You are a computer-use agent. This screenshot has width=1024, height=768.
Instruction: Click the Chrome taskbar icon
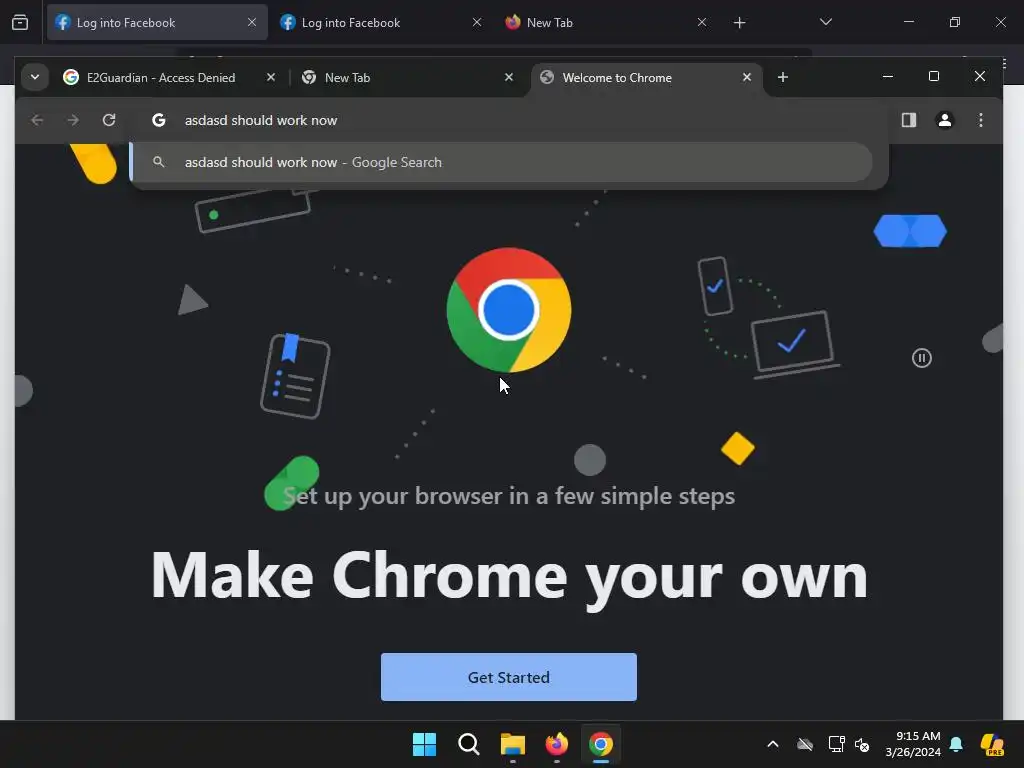pos(601,744)
